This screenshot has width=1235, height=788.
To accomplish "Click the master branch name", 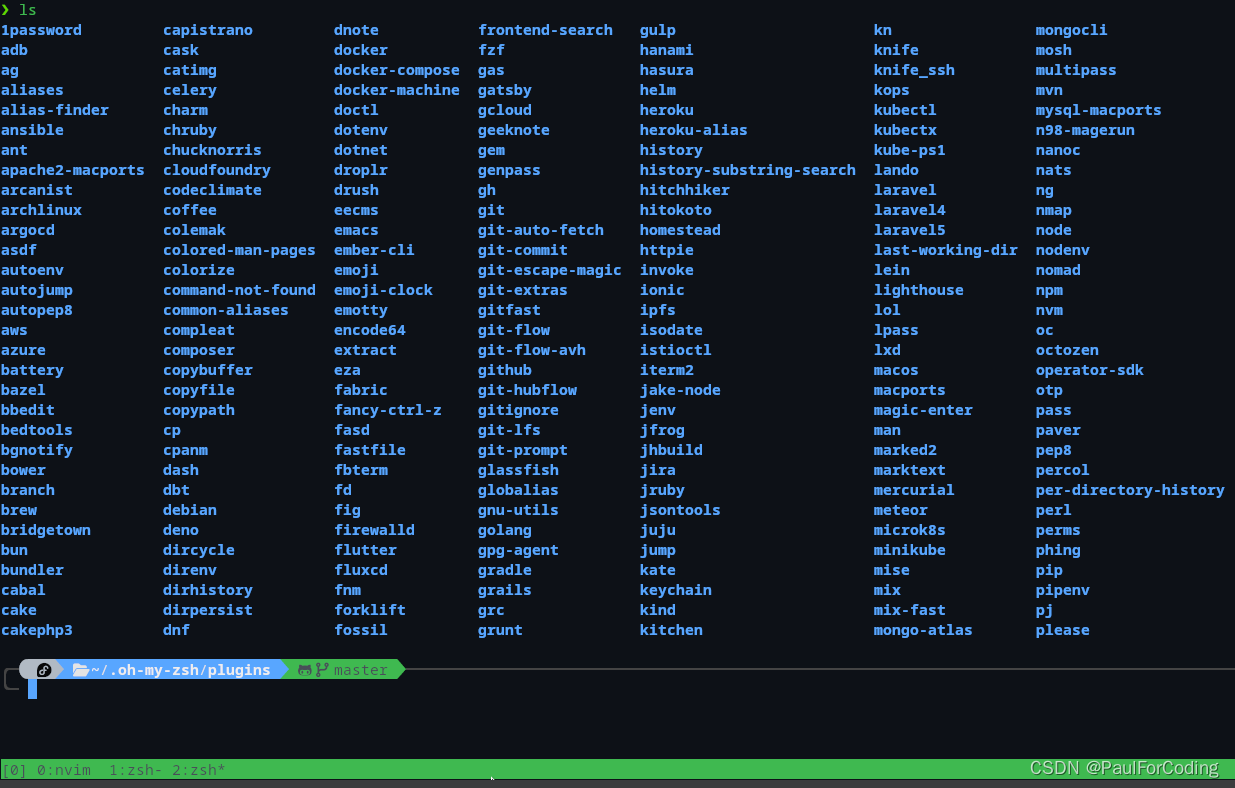I will click(360, 670).
